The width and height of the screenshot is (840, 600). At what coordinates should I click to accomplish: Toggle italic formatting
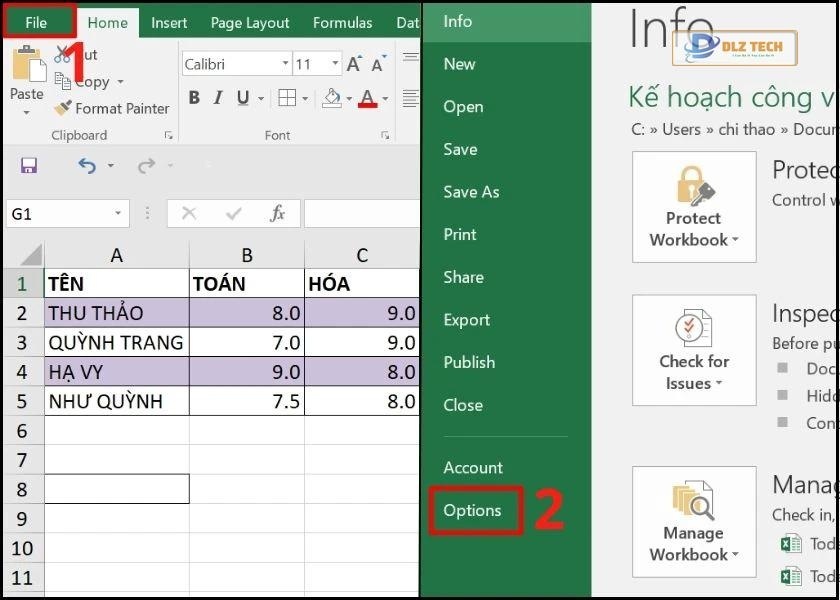(x=217, y=98)
